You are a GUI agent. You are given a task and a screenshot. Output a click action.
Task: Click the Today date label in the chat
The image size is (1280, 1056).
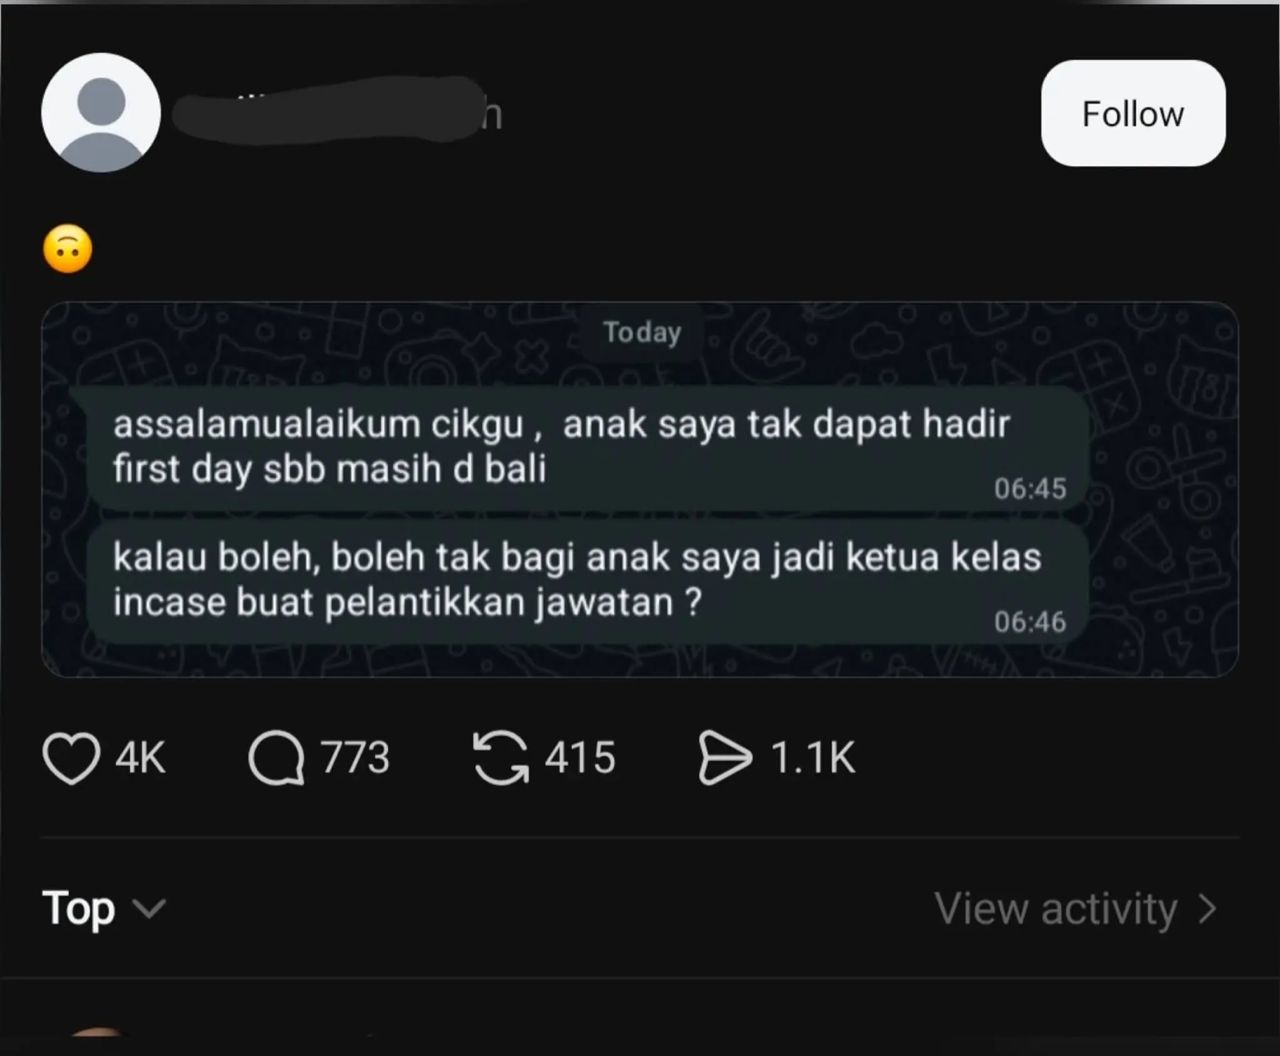click(x=642, y=332)
